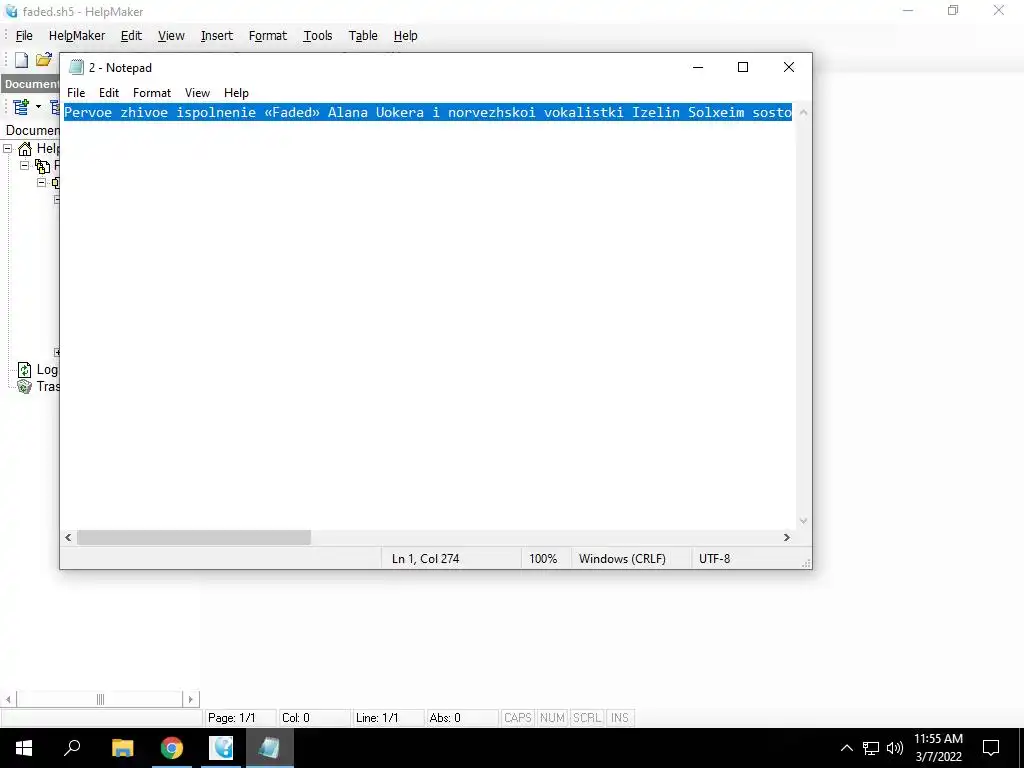
Task: Click Notepad horizontal scrollbar thumb
Action: pos(194,537)
